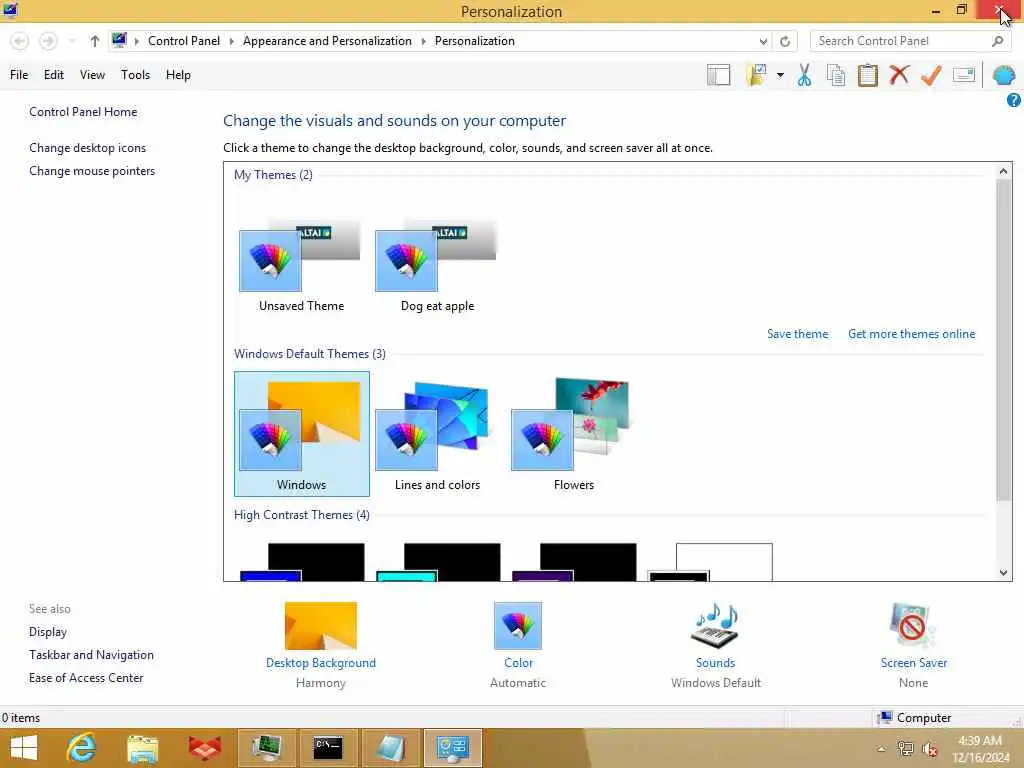Switch to system monitor taskbar app

point(266,748)
